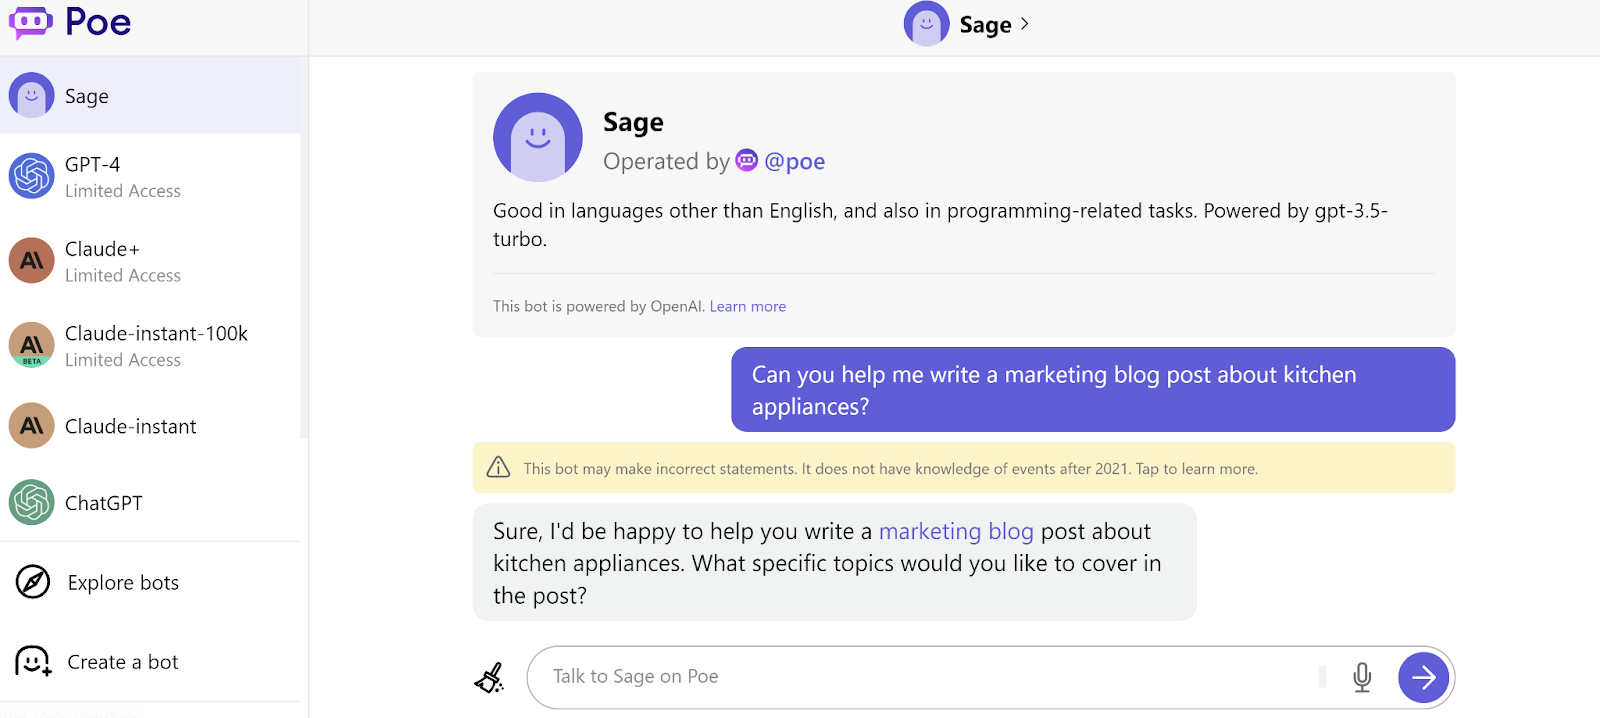1600x718 pixels.
Task: Click the GPT-4 bot logo icon
Action: click(32, 176)
